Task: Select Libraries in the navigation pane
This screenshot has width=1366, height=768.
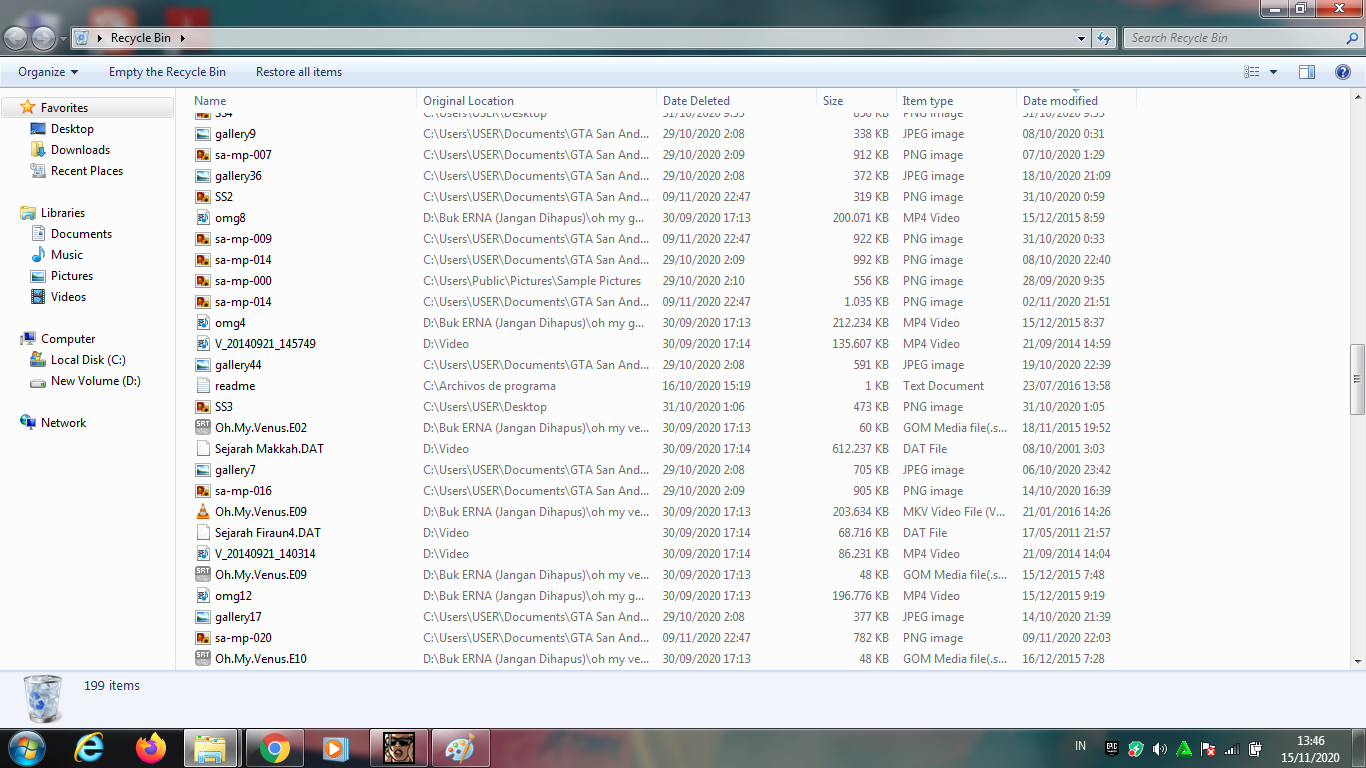Action: pos(63,213)
